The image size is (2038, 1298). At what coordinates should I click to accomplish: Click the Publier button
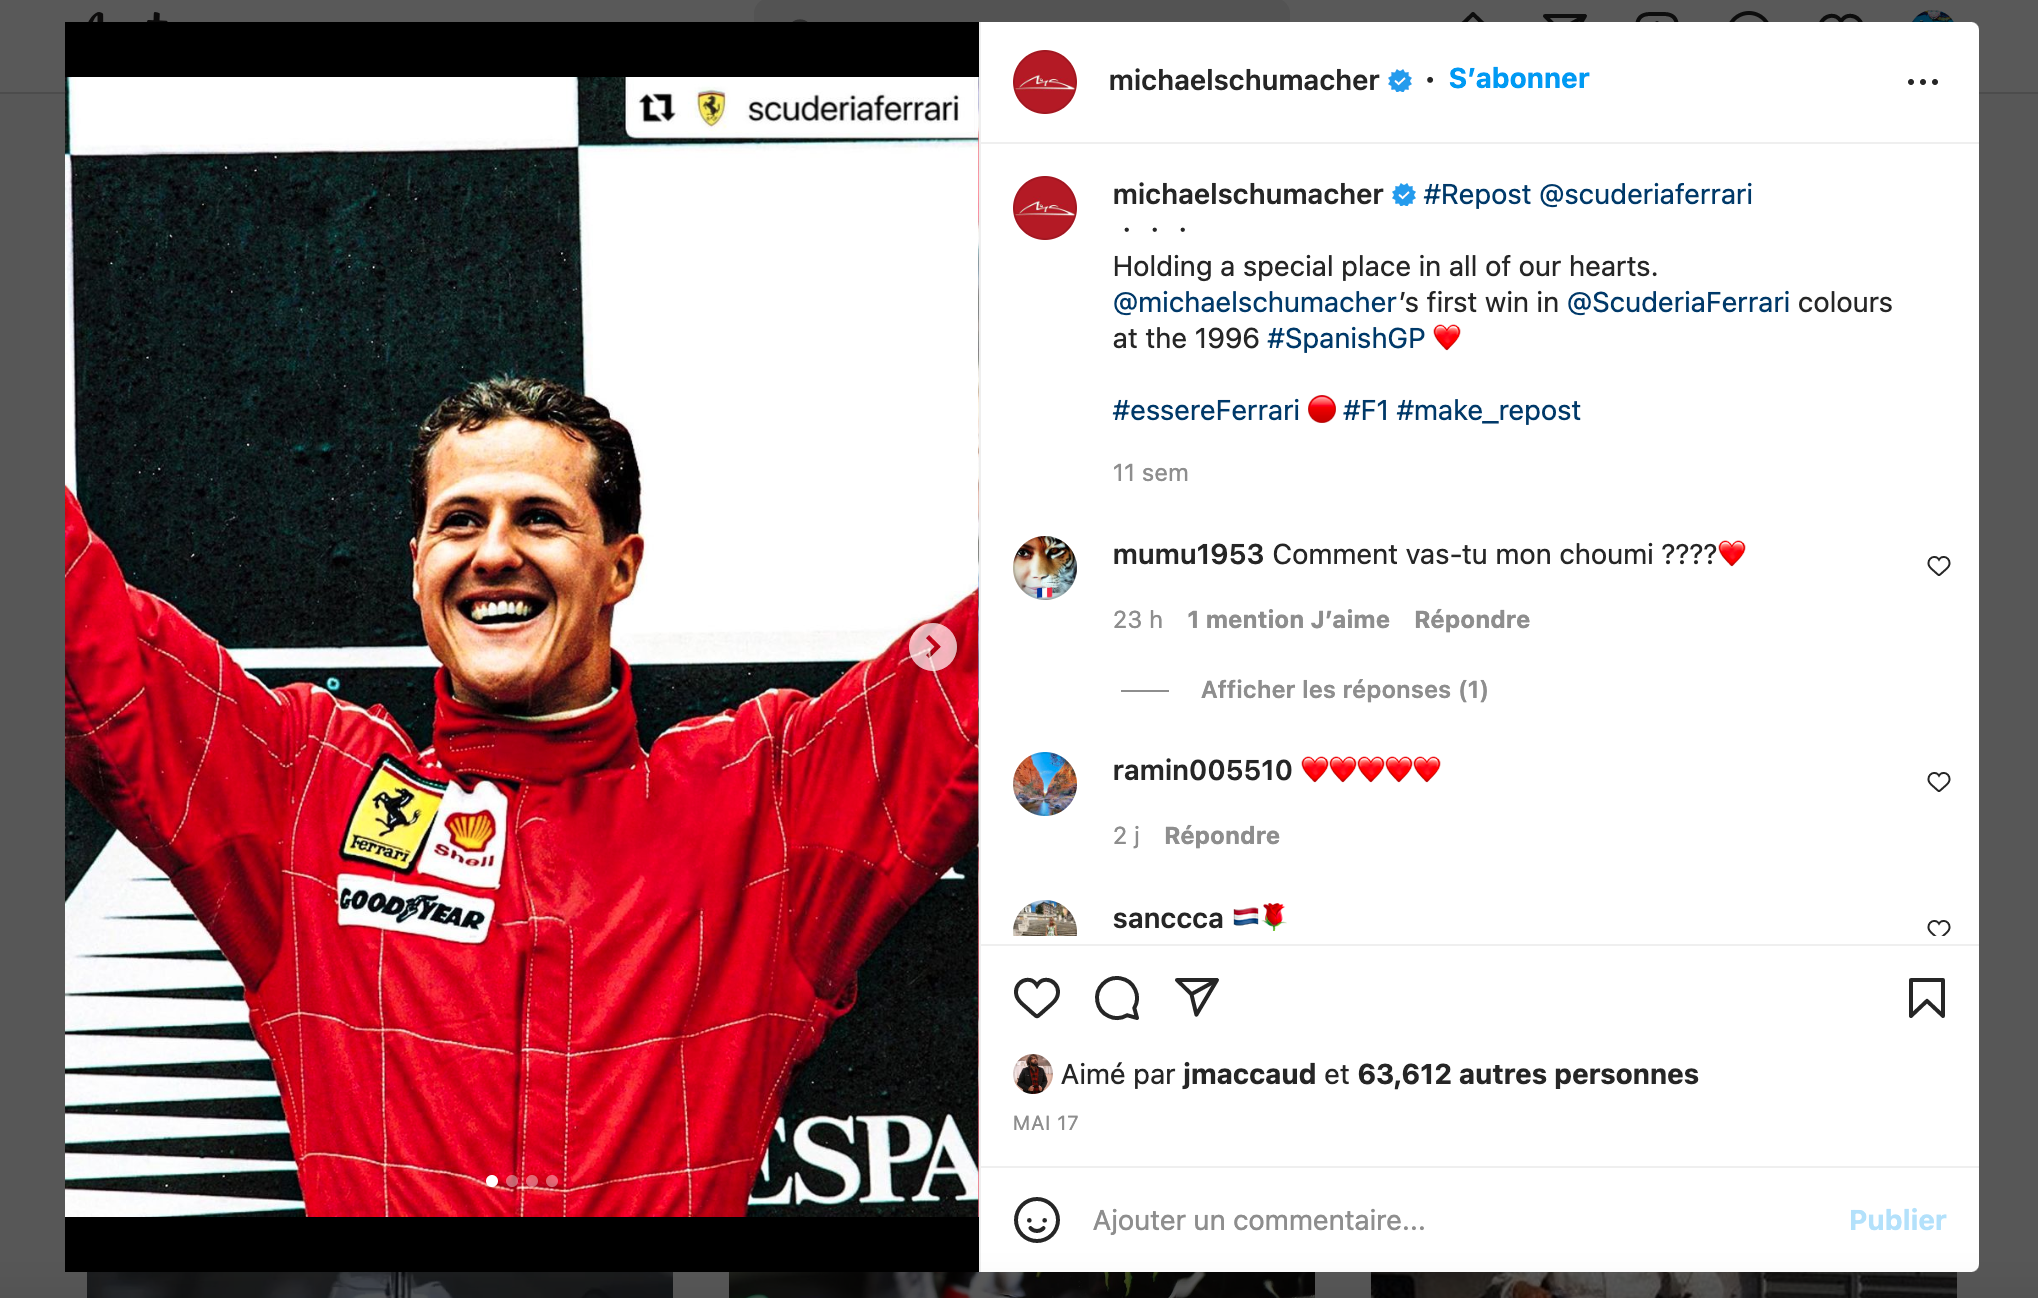click(1896, 1220)
